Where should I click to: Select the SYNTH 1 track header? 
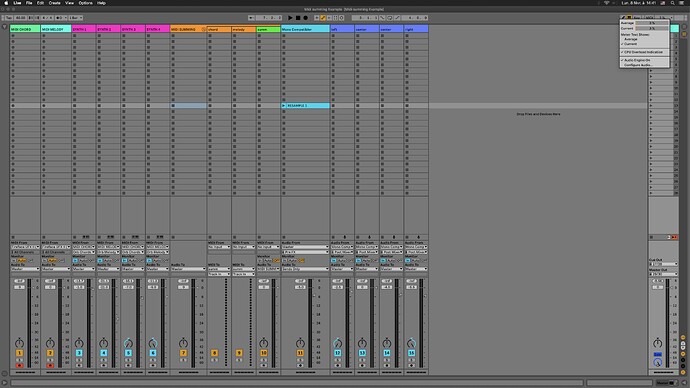(84, 29)
